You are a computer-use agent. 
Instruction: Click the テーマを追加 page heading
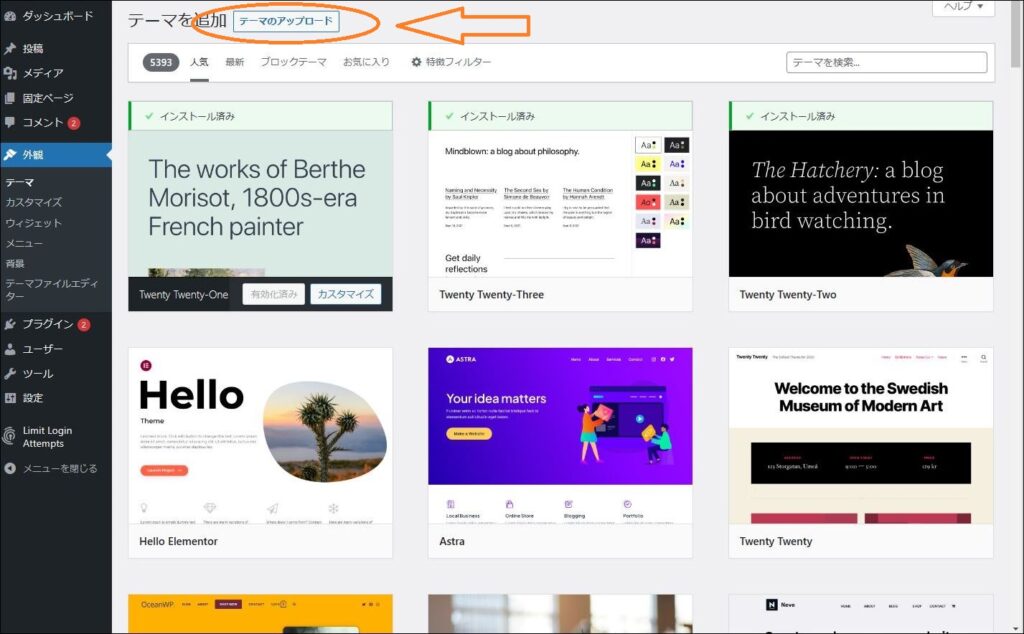(177, 21)
